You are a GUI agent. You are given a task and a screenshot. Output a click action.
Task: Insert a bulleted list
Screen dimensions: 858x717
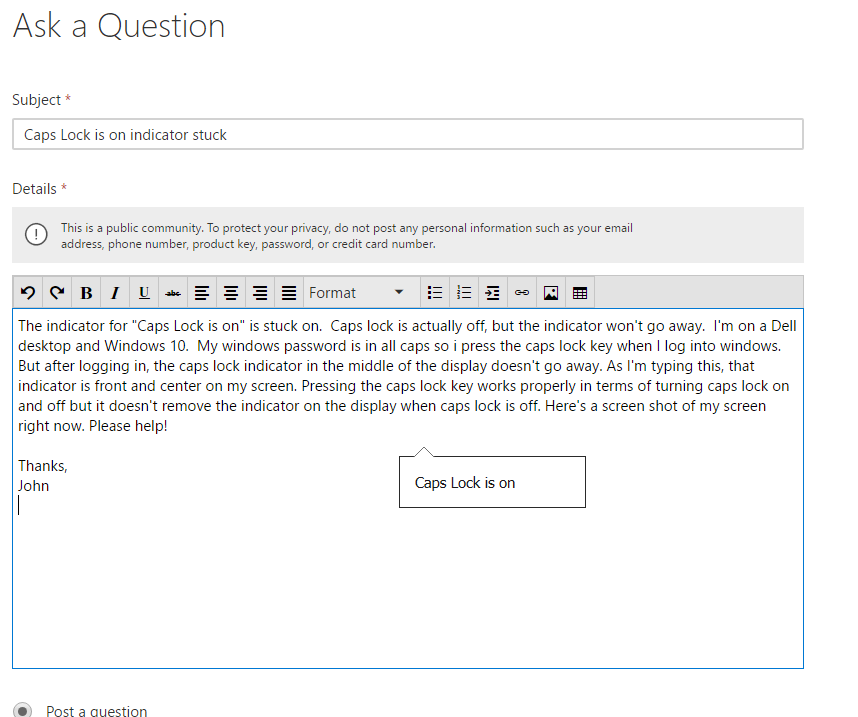click(x=435, y=293)
